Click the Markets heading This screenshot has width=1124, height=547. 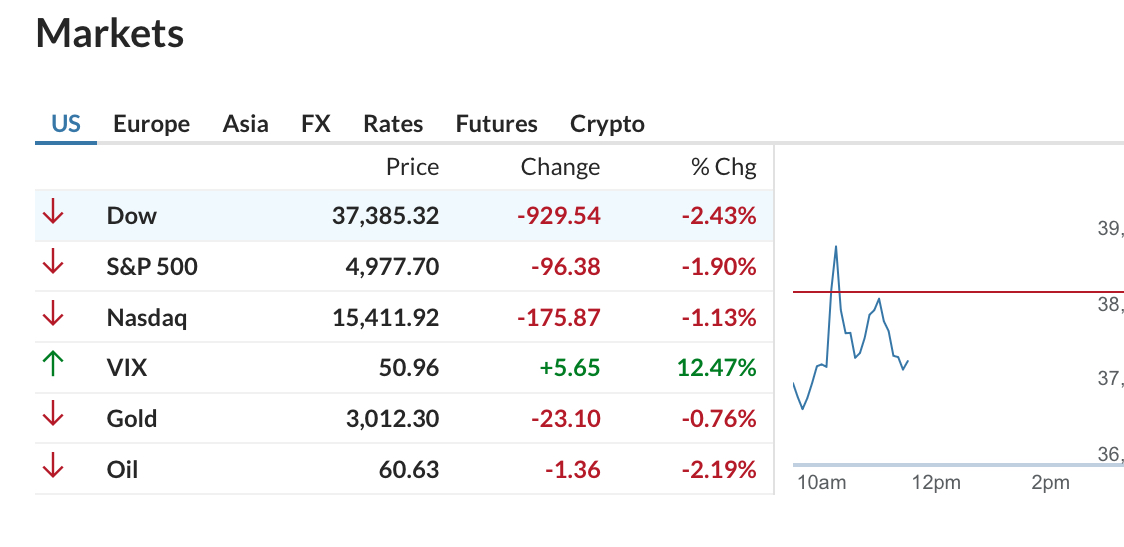coord(110,32)
